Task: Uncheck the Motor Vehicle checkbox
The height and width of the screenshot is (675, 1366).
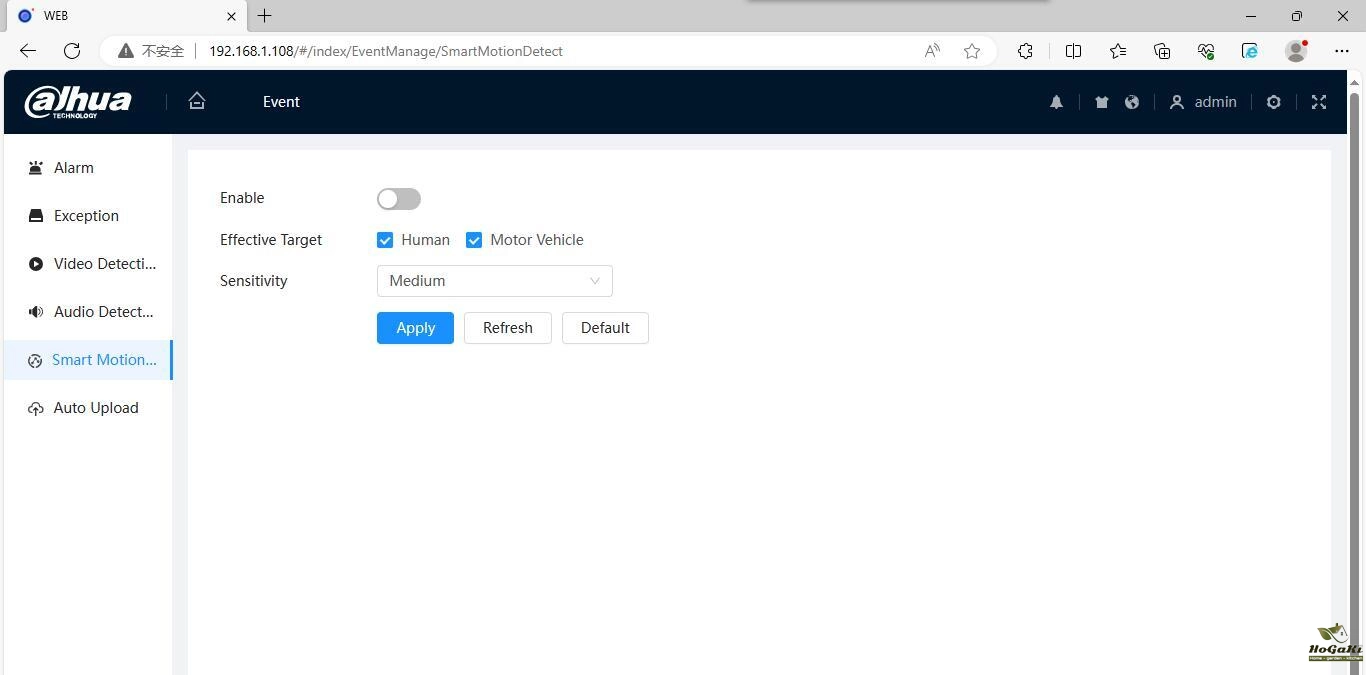Action: tap(474, 240)
